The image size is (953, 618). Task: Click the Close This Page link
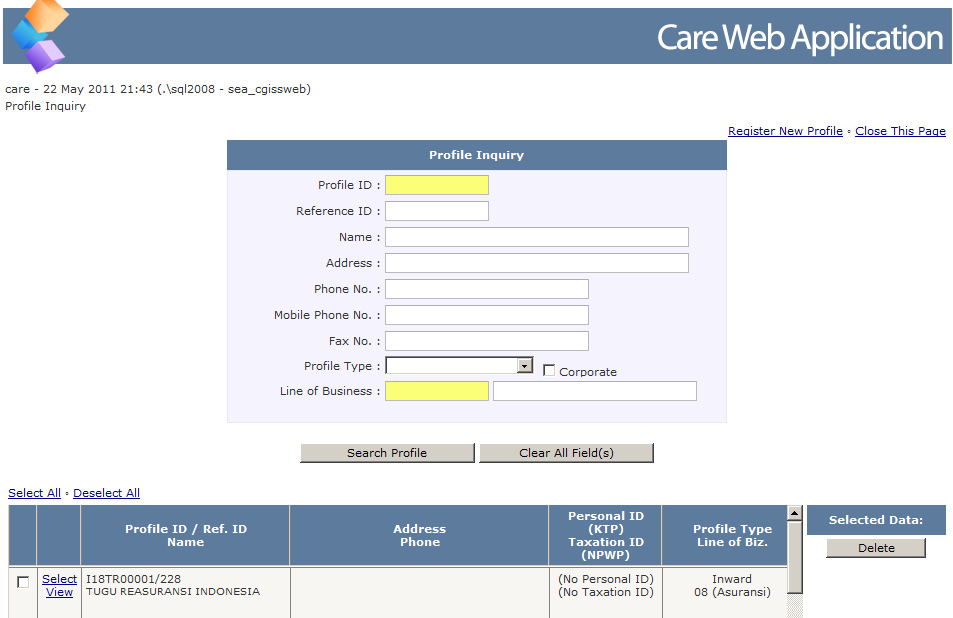(x=900, y=131)
